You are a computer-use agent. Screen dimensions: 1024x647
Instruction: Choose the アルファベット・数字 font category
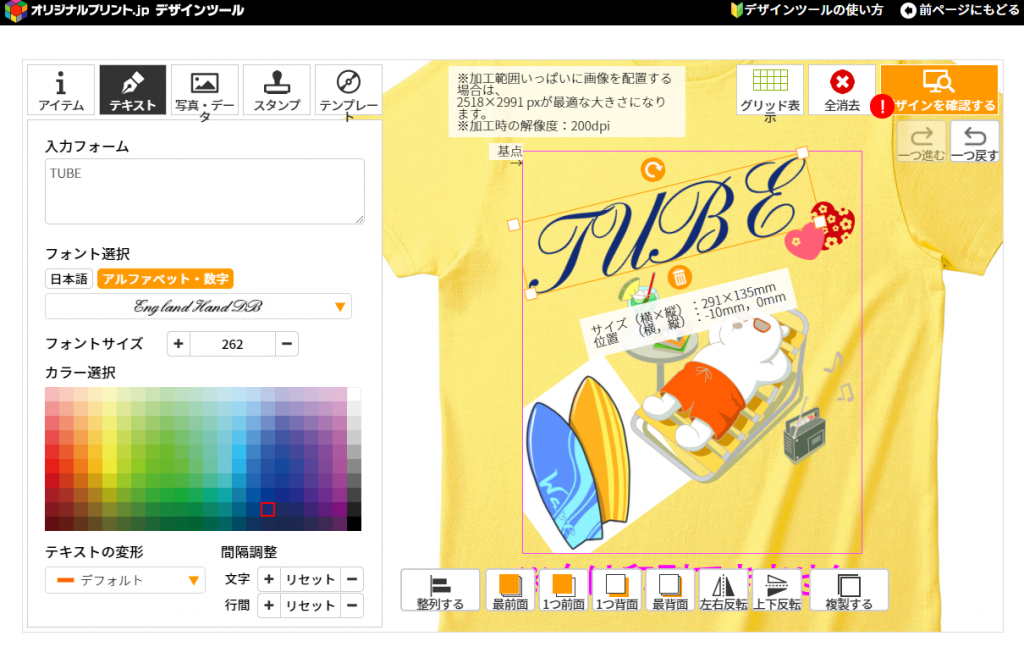[165, 279]
